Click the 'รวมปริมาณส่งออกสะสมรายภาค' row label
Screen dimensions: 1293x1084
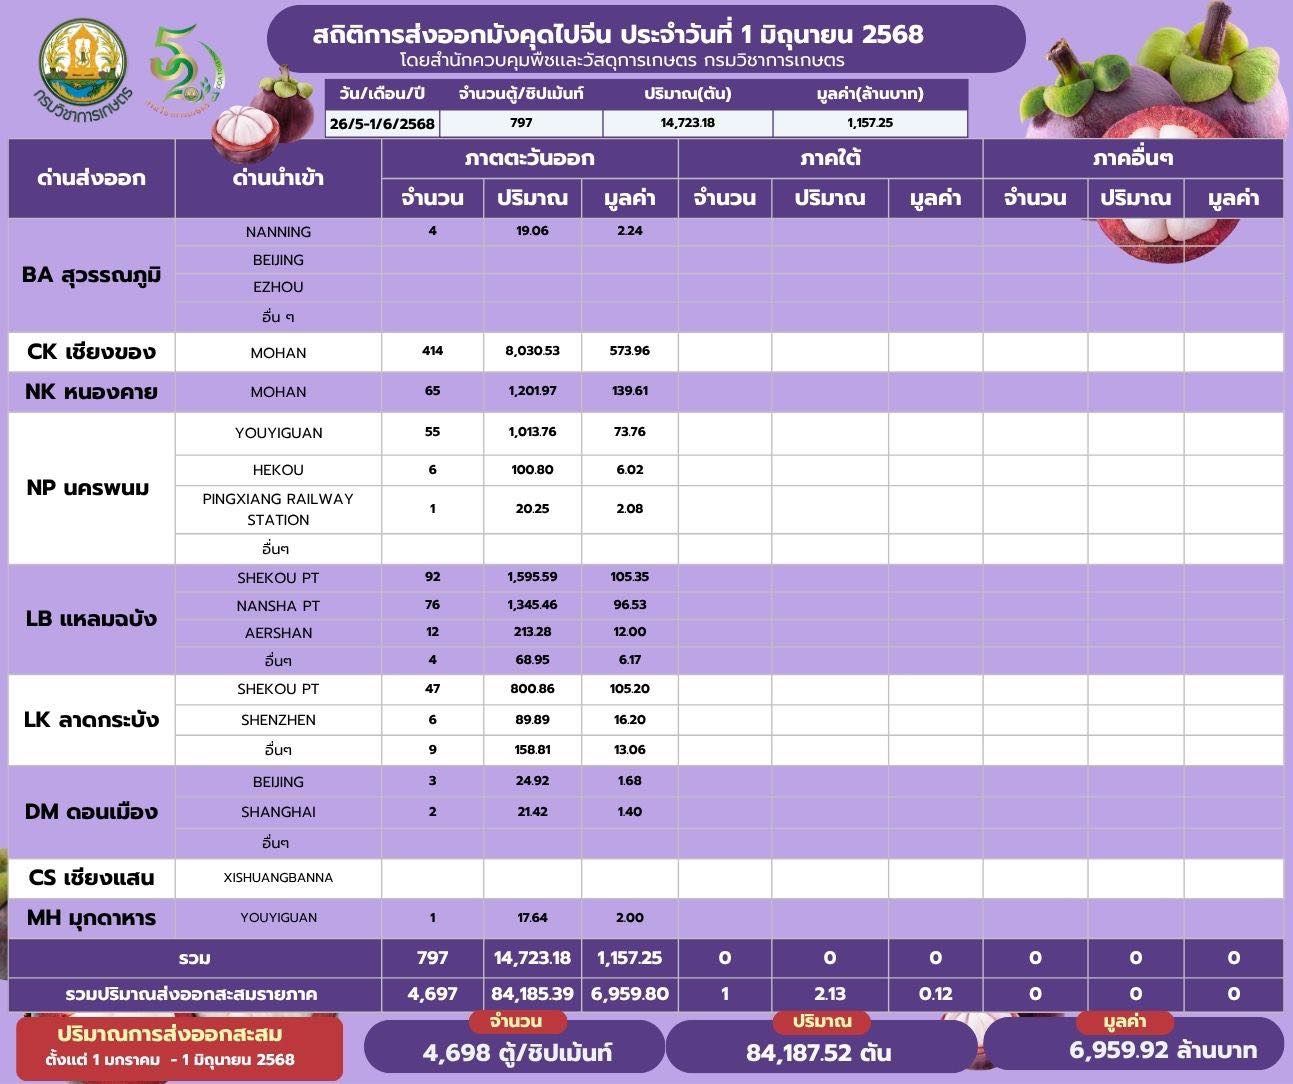195,995
